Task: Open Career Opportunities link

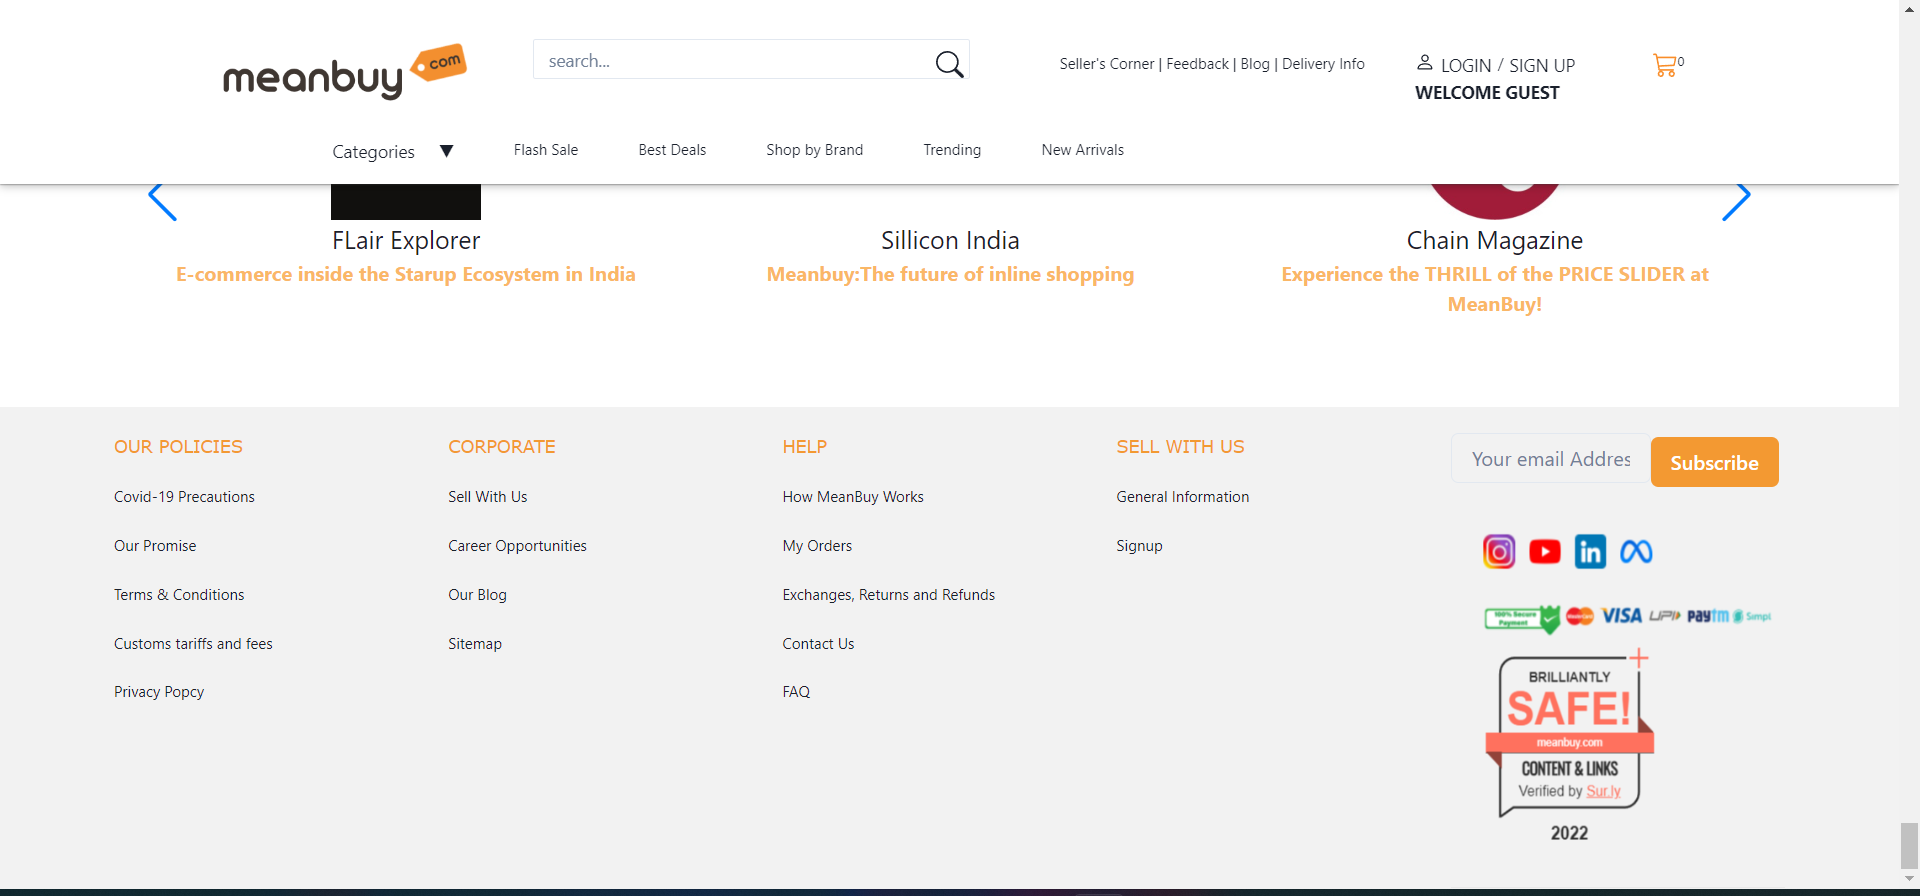Action: point(517,546)
